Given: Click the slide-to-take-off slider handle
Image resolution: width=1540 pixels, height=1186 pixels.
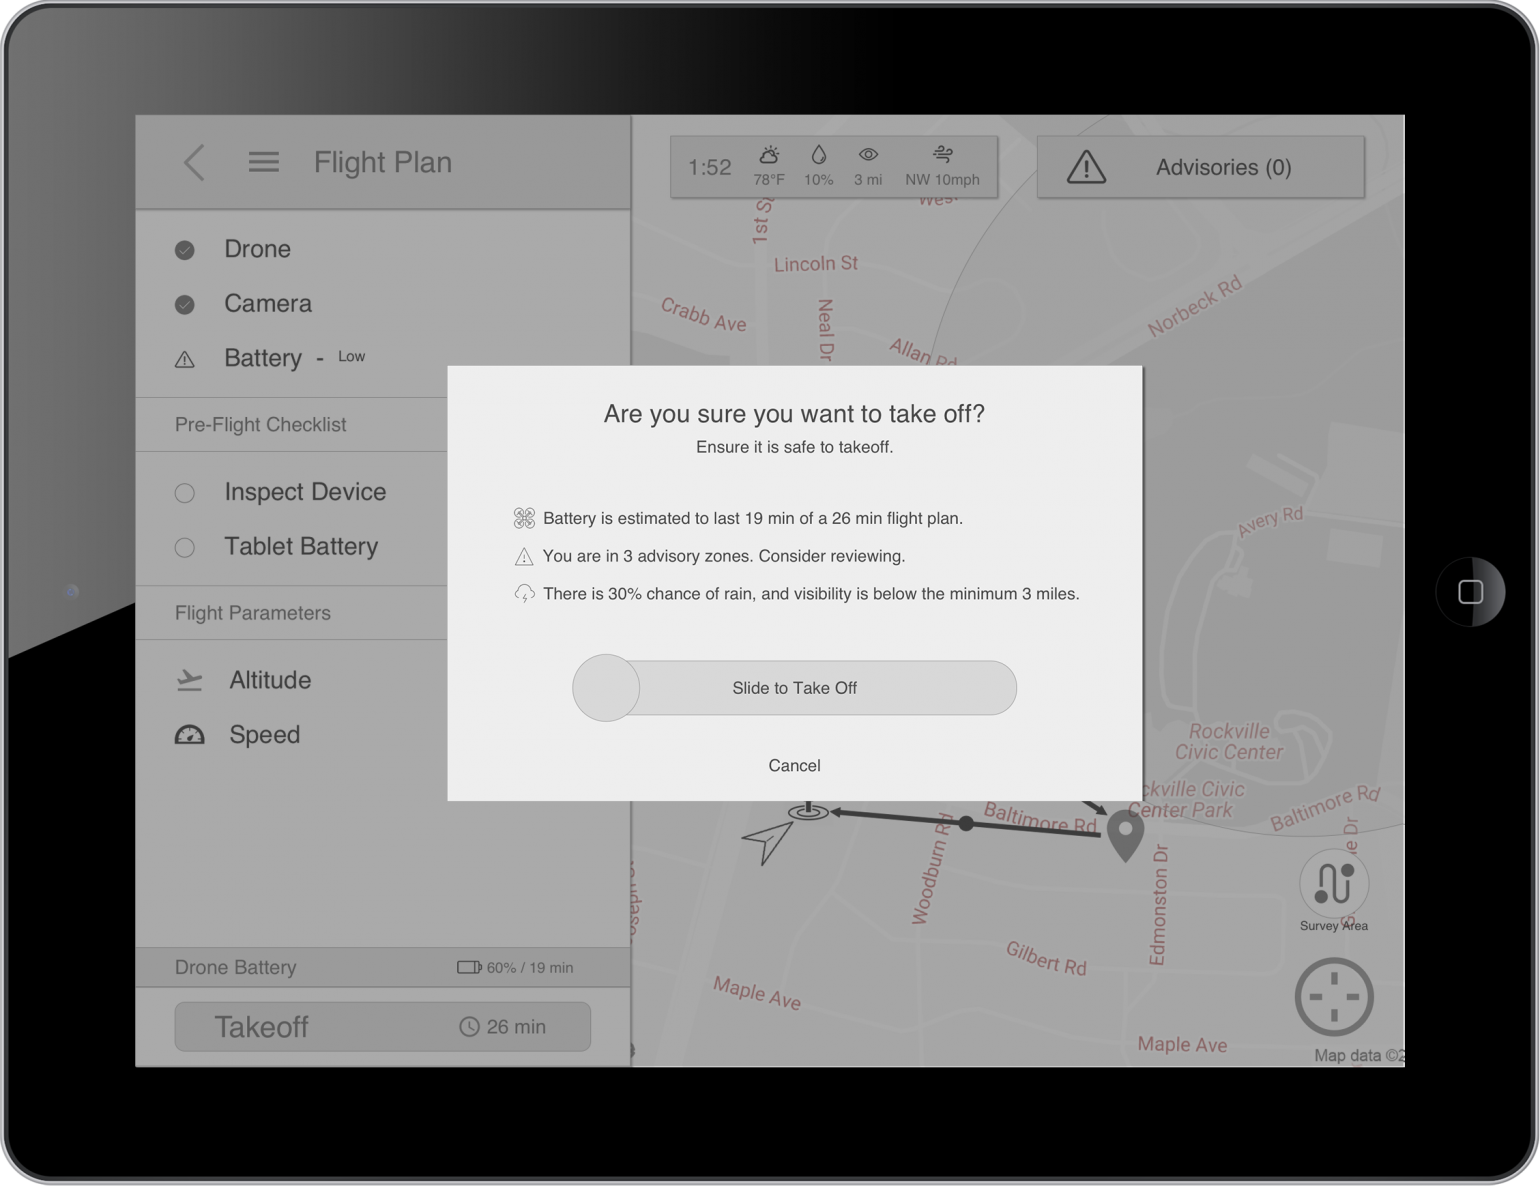Looking at the screenshot, I should point(606,688).
